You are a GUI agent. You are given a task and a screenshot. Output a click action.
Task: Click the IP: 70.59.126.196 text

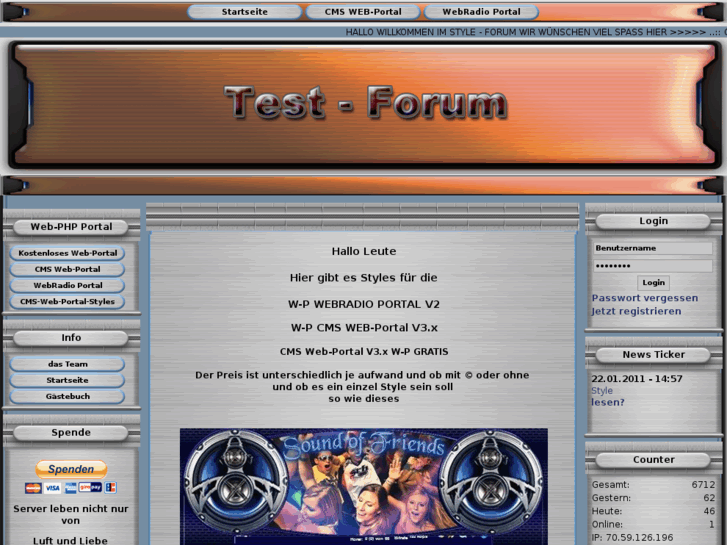tap(632, 538)
